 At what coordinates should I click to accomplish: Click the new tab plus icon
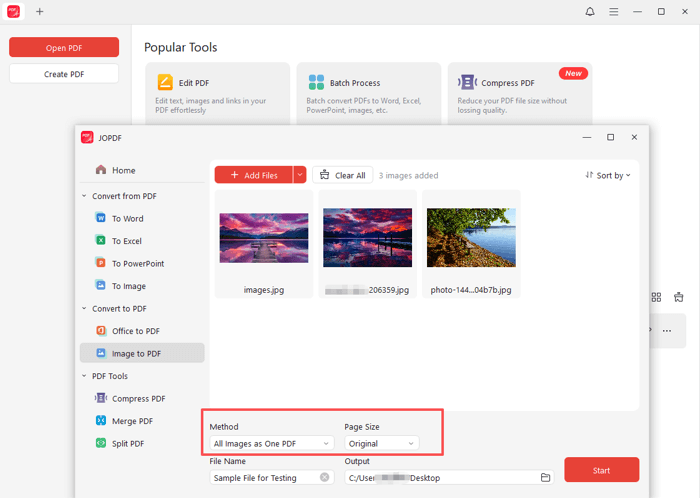tap(40, 11)
